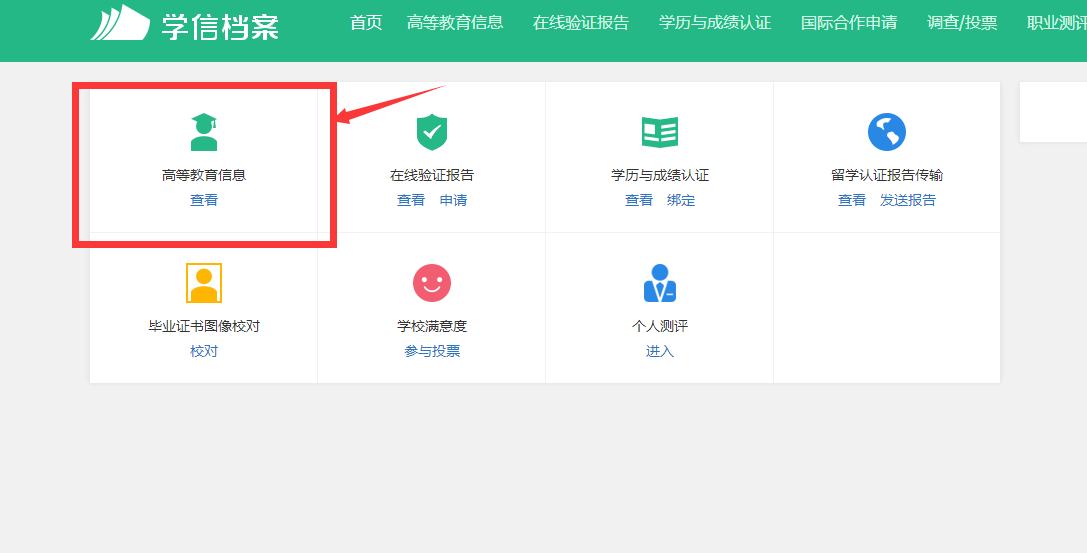Select 调查/投票 in the navigation bar
Image resolution: width=1087 pixels, height=553 pixels.
pos(962,22)
